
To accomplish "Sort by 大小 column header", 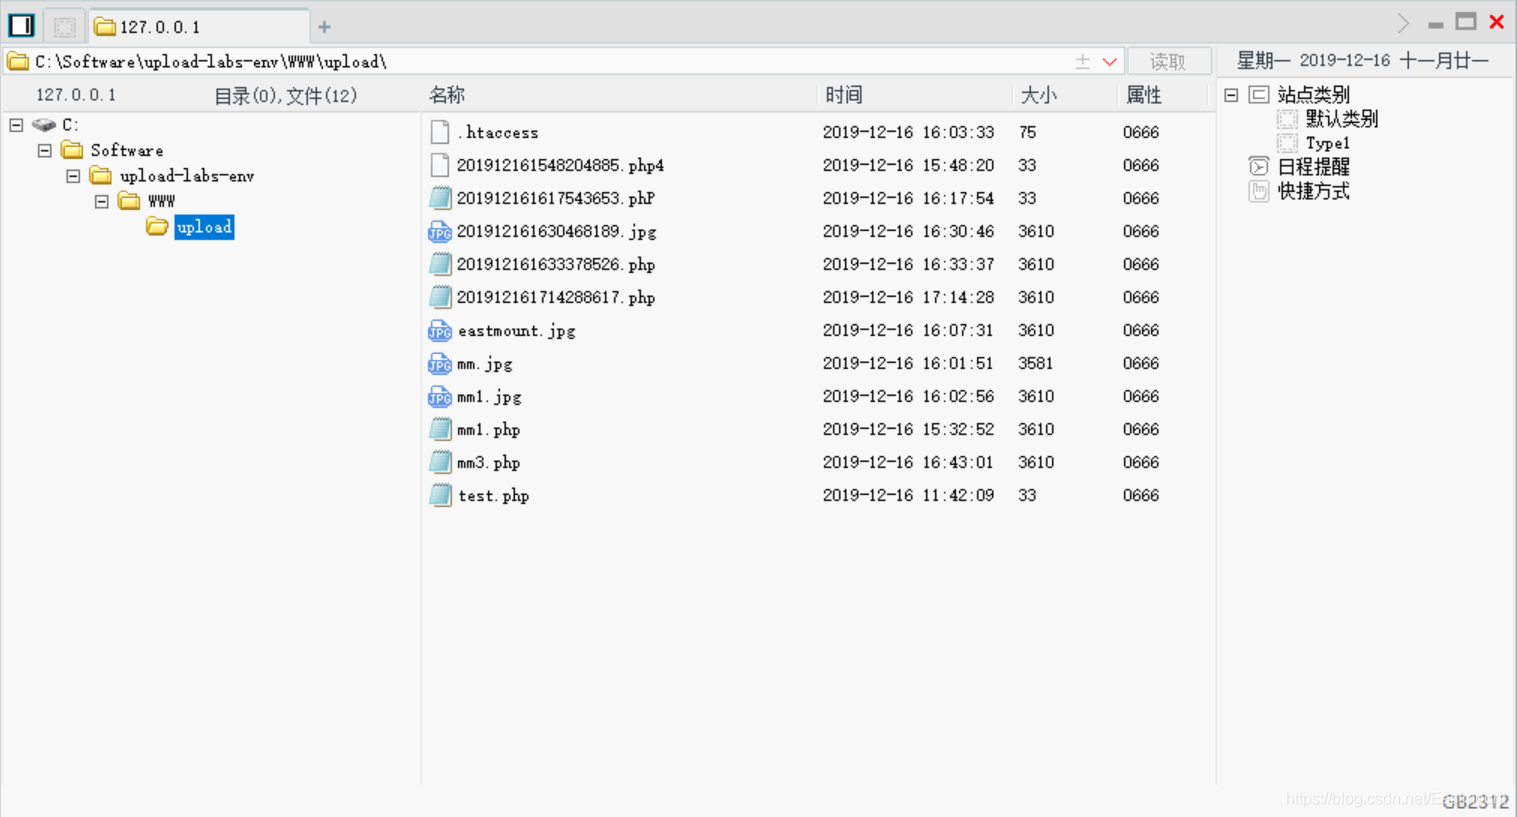I will (1038, 95).
